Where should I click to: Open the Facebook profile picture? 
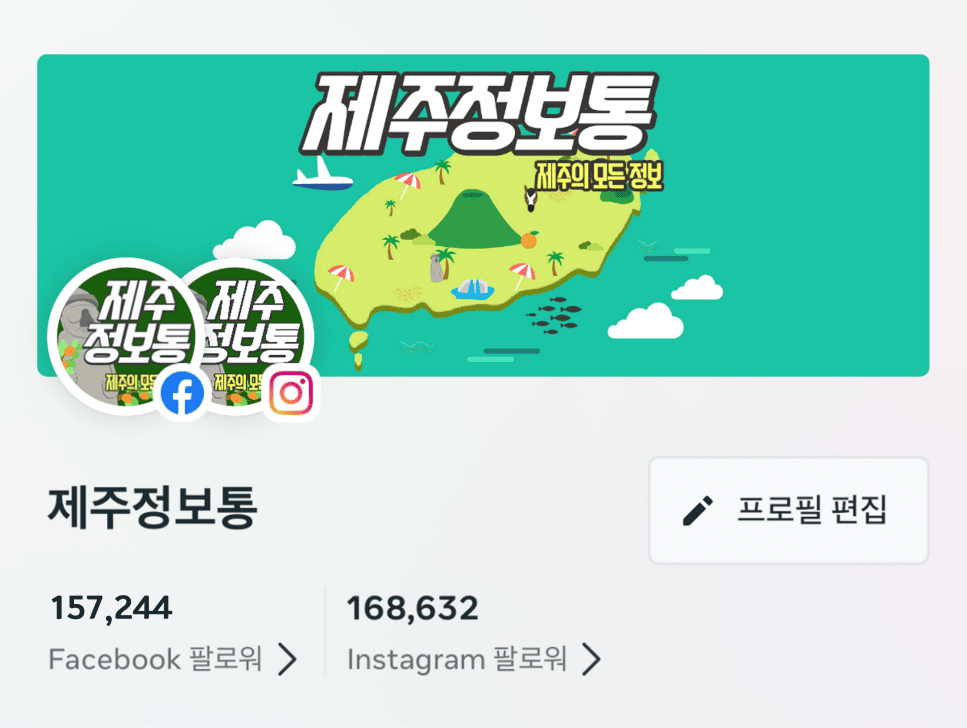click(x=126, y=336)
